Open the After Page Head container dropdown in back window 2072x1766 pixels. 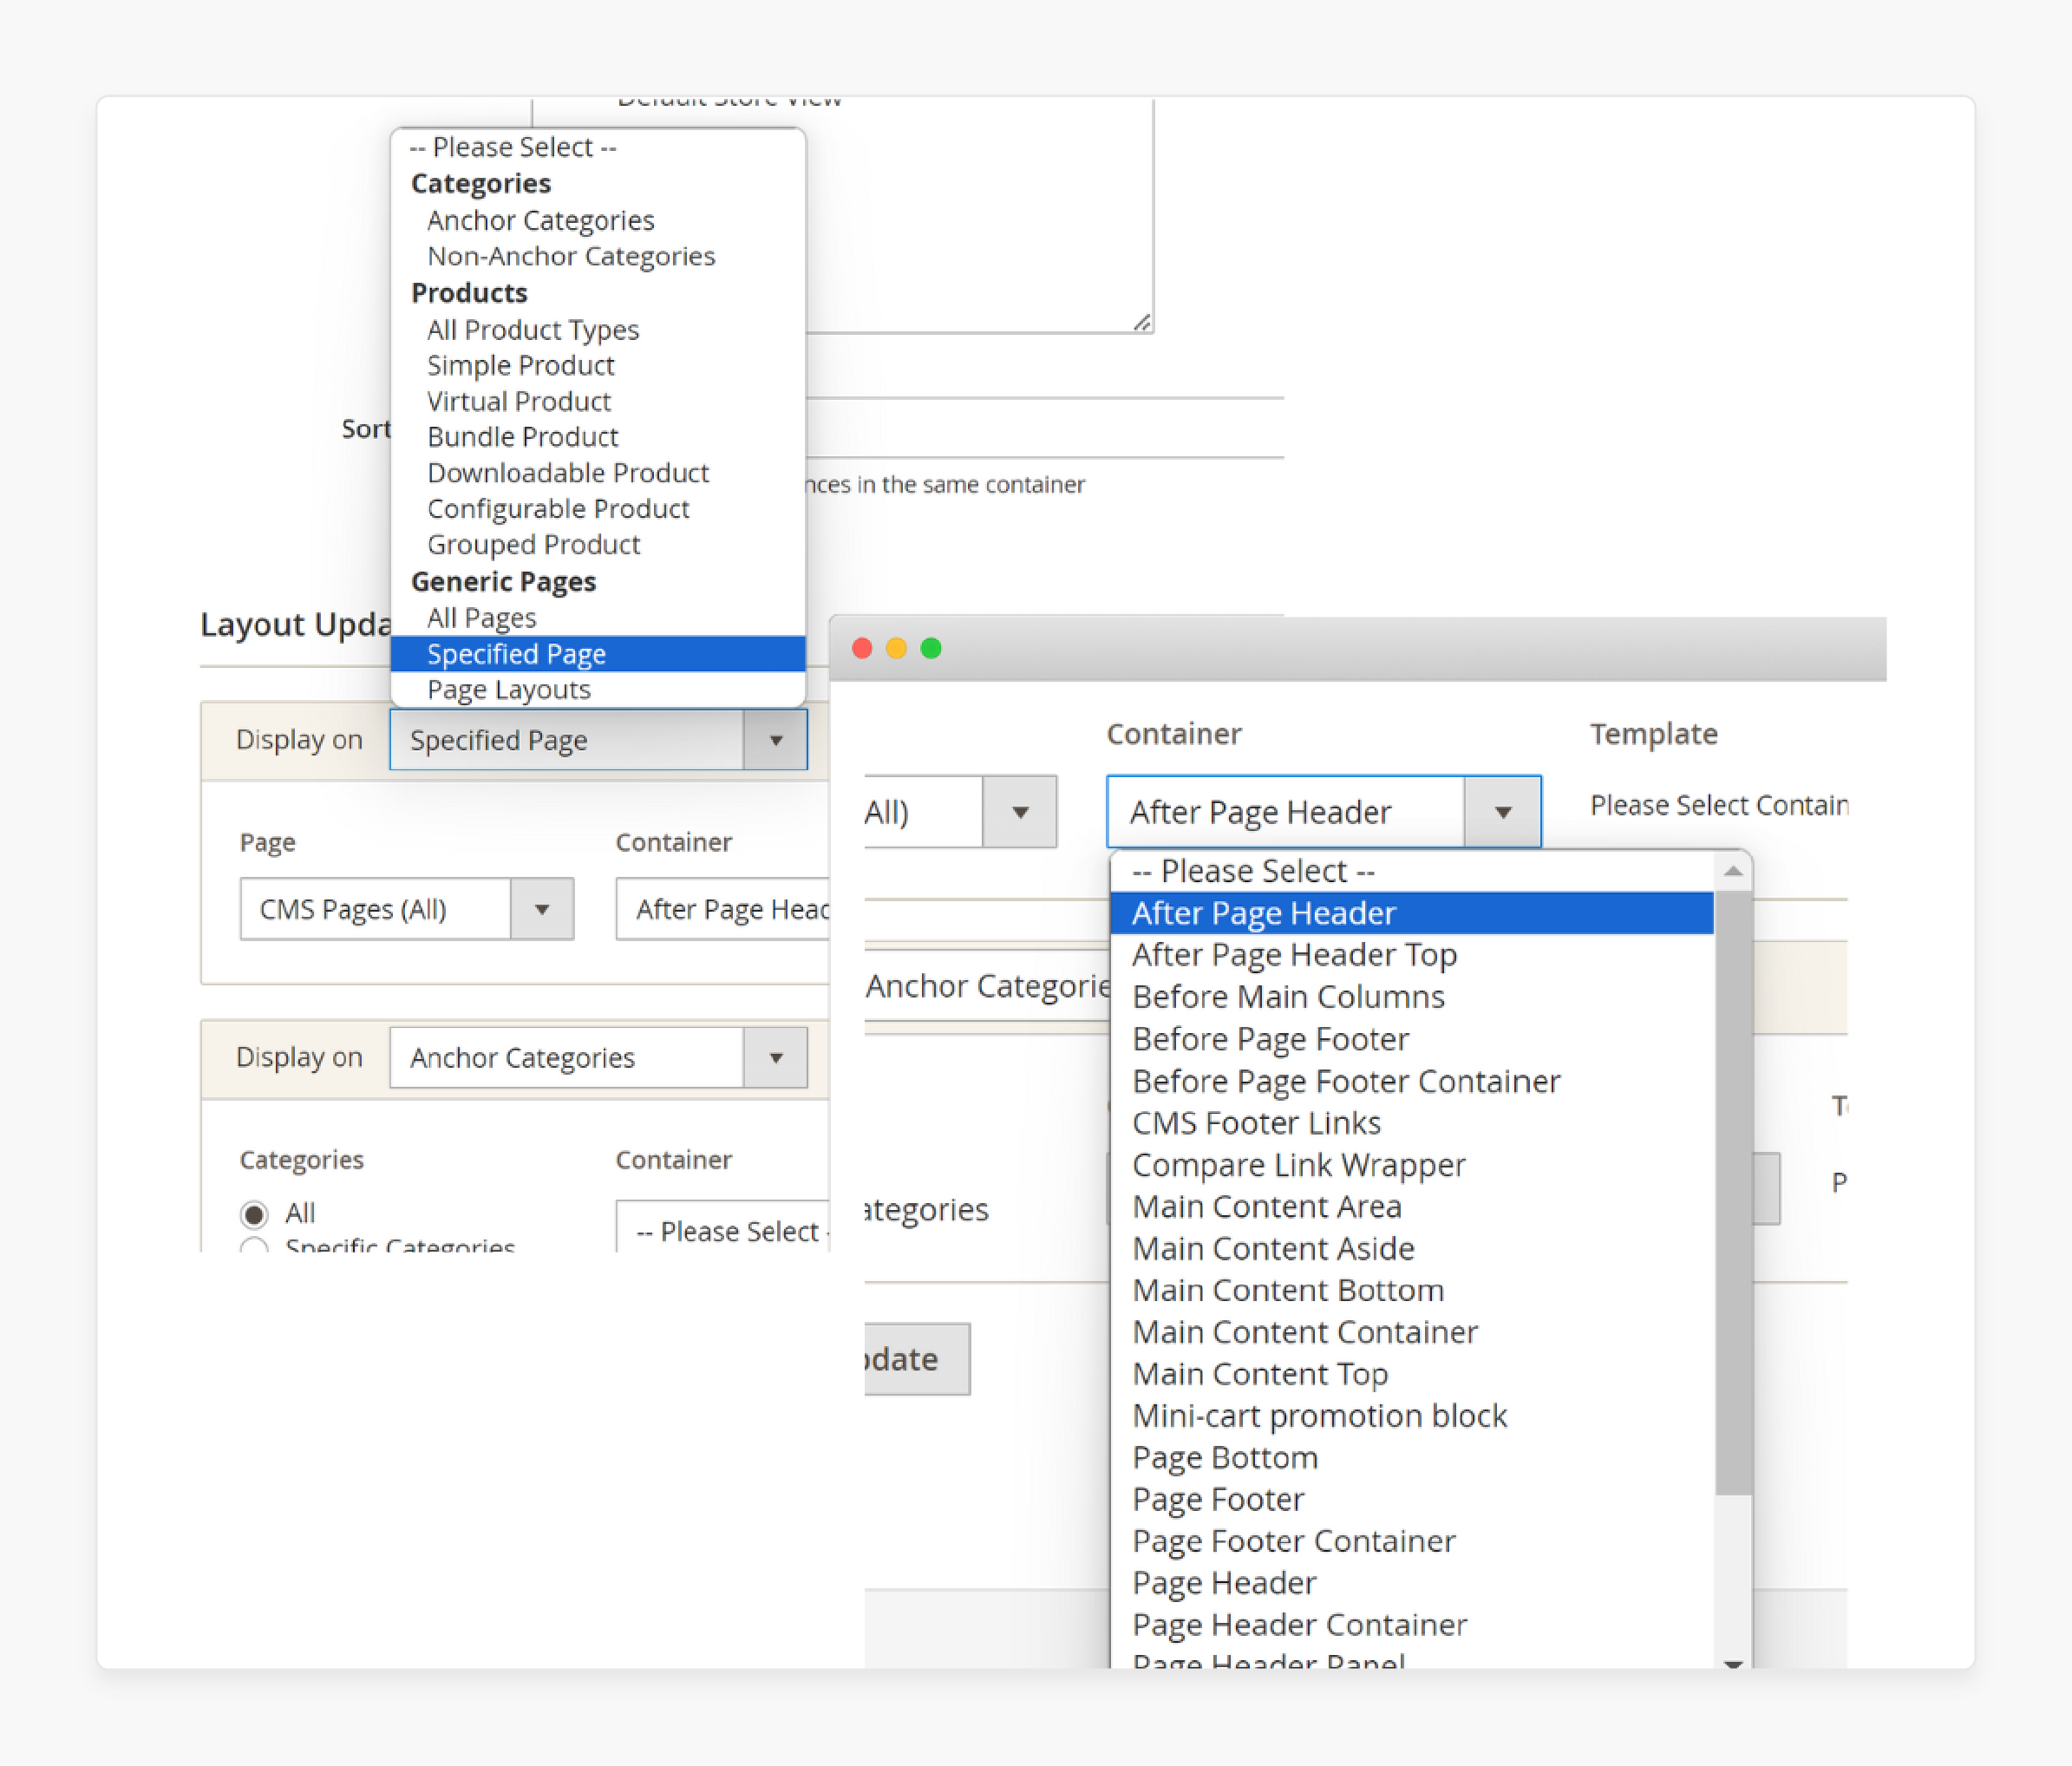click(x=723, y=909)
